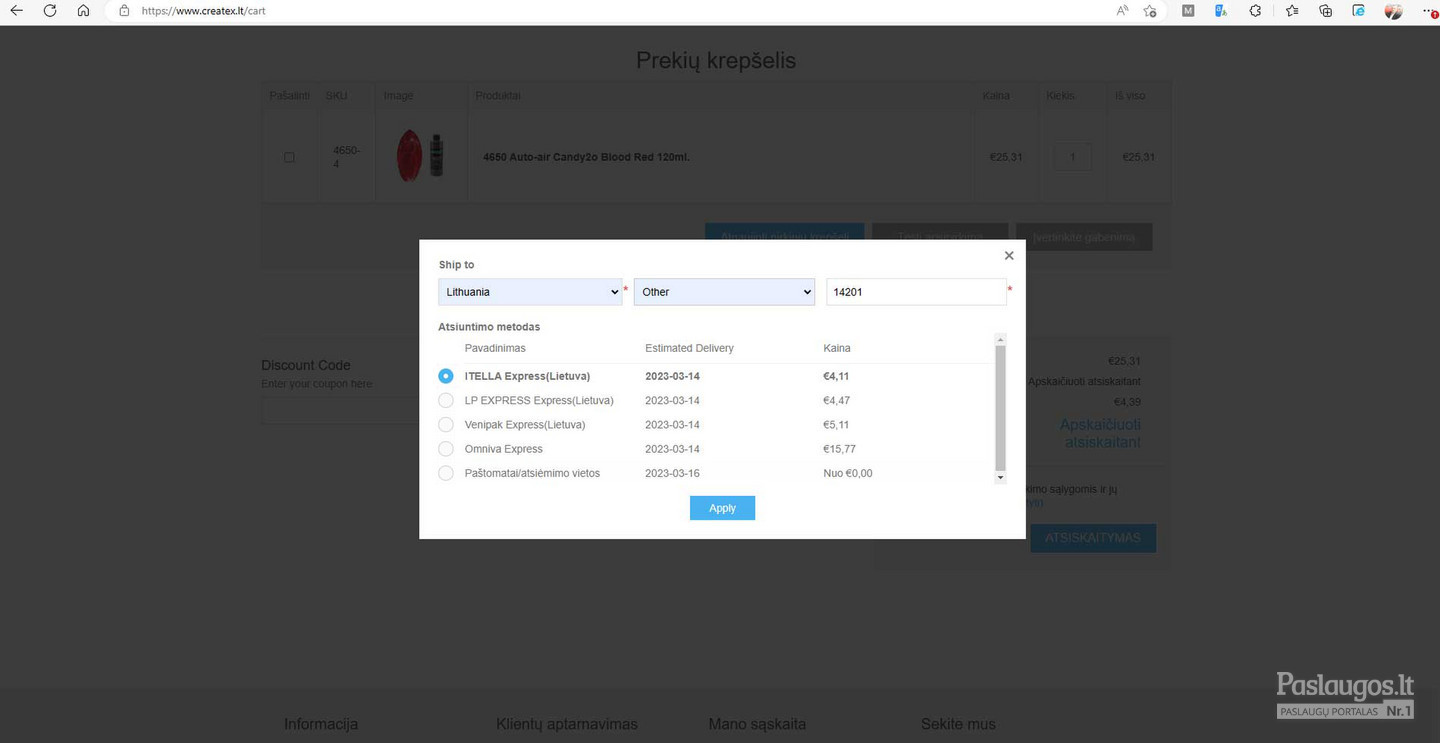Viewport: 1440px width, 743px height.
Task: Open the Extensions puzzle menu
Action: (1255, 11)
